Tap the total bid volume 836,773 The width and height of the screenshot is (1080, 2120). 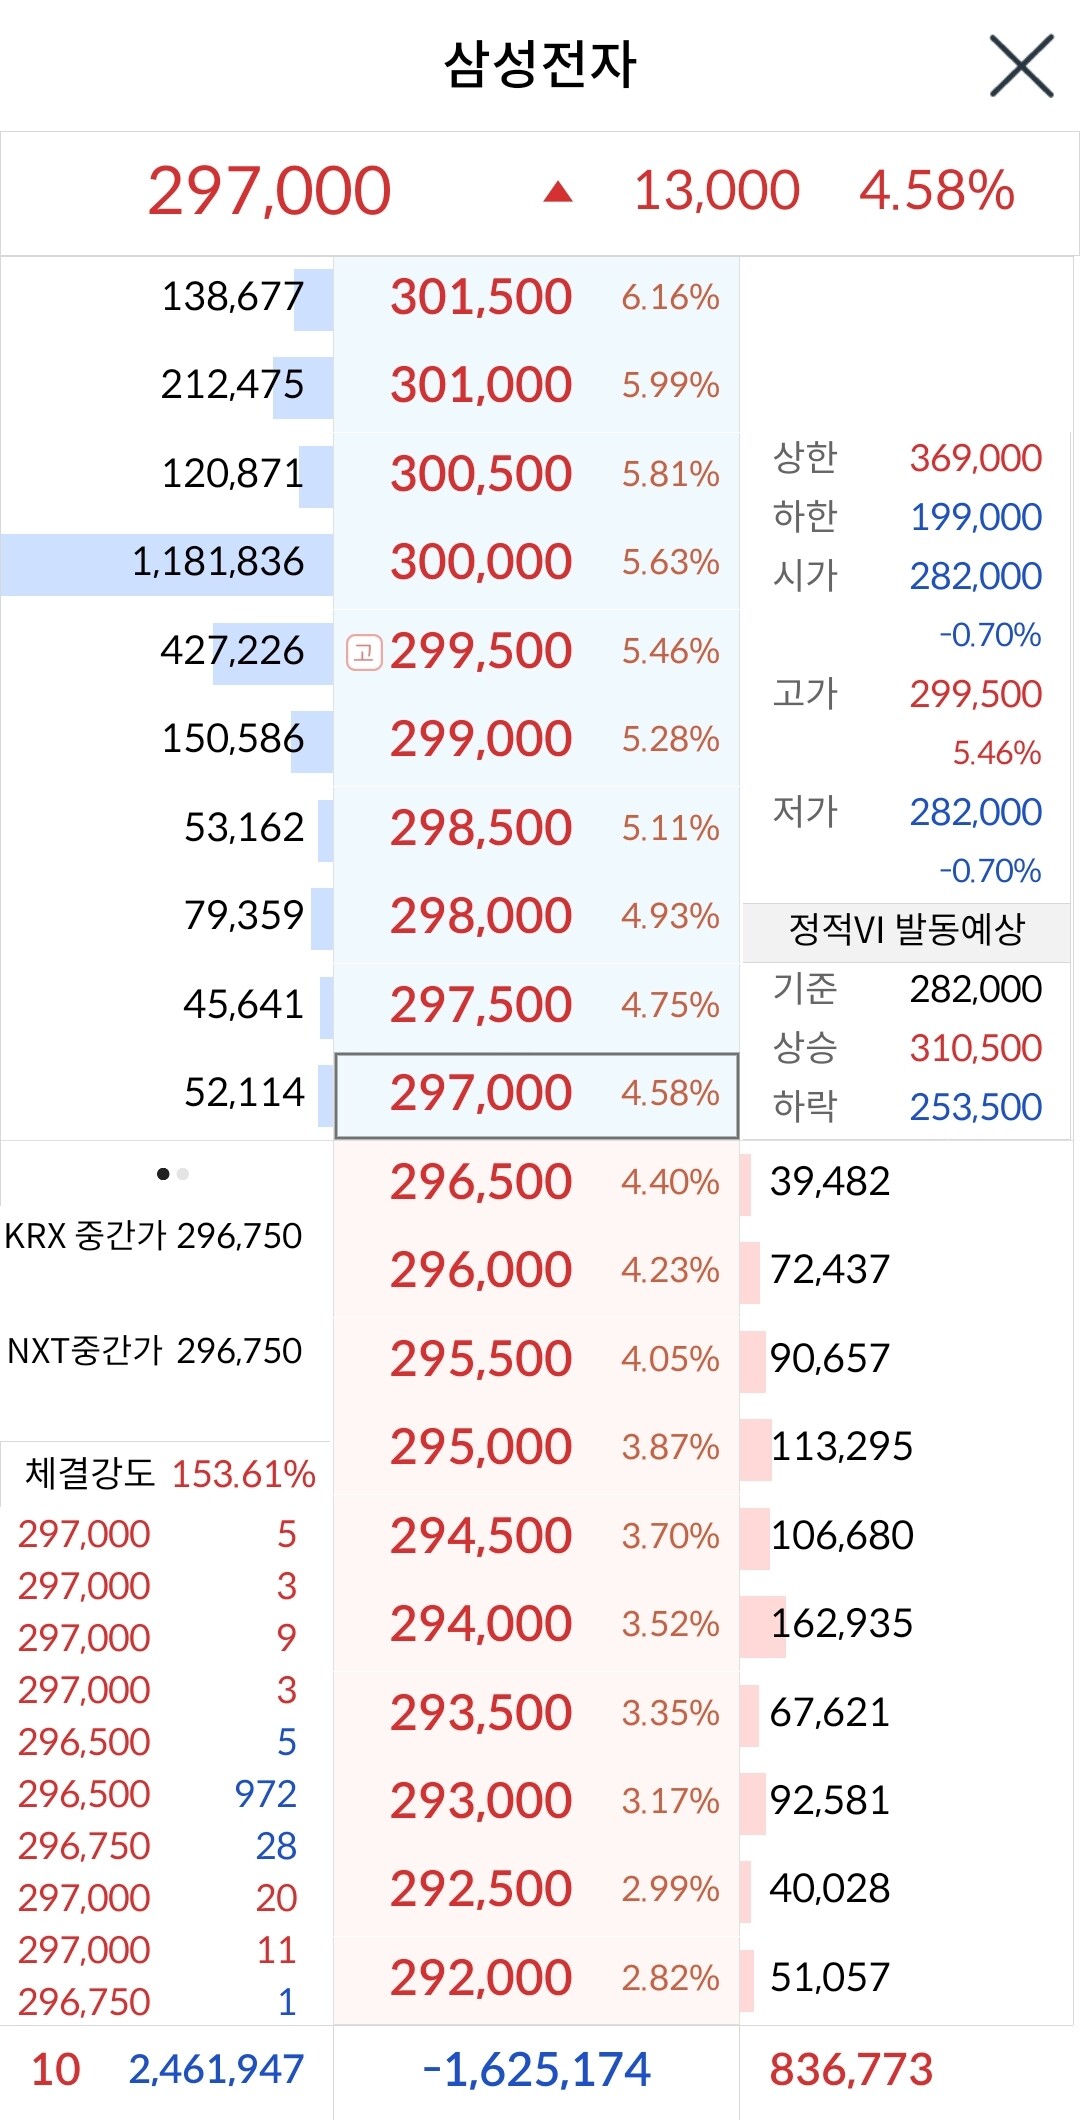[x=851, y=2070]
